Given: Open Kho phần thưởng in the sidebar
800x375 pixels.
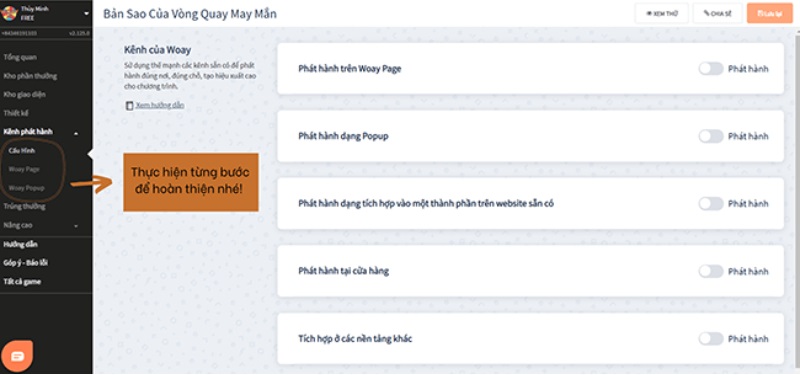Looking at the screenshot, I should pos(30,76).
